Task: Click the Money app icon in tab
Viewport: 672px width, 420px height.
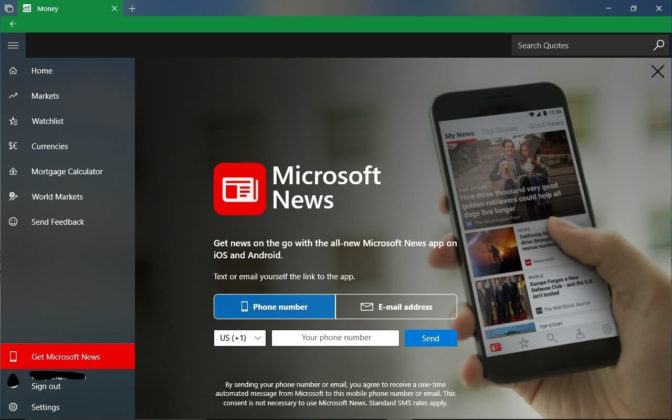Action: pyautogui.click(x=27, y=8)
